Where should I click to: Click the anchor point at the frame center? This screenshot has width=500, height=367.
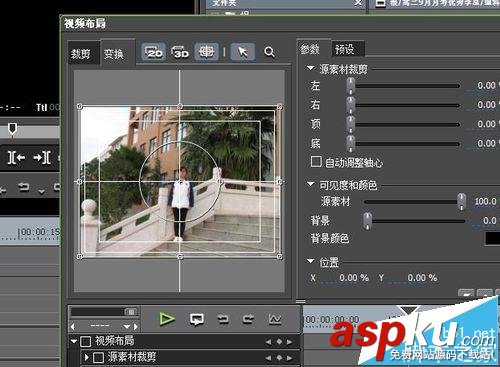pos(180,182)
